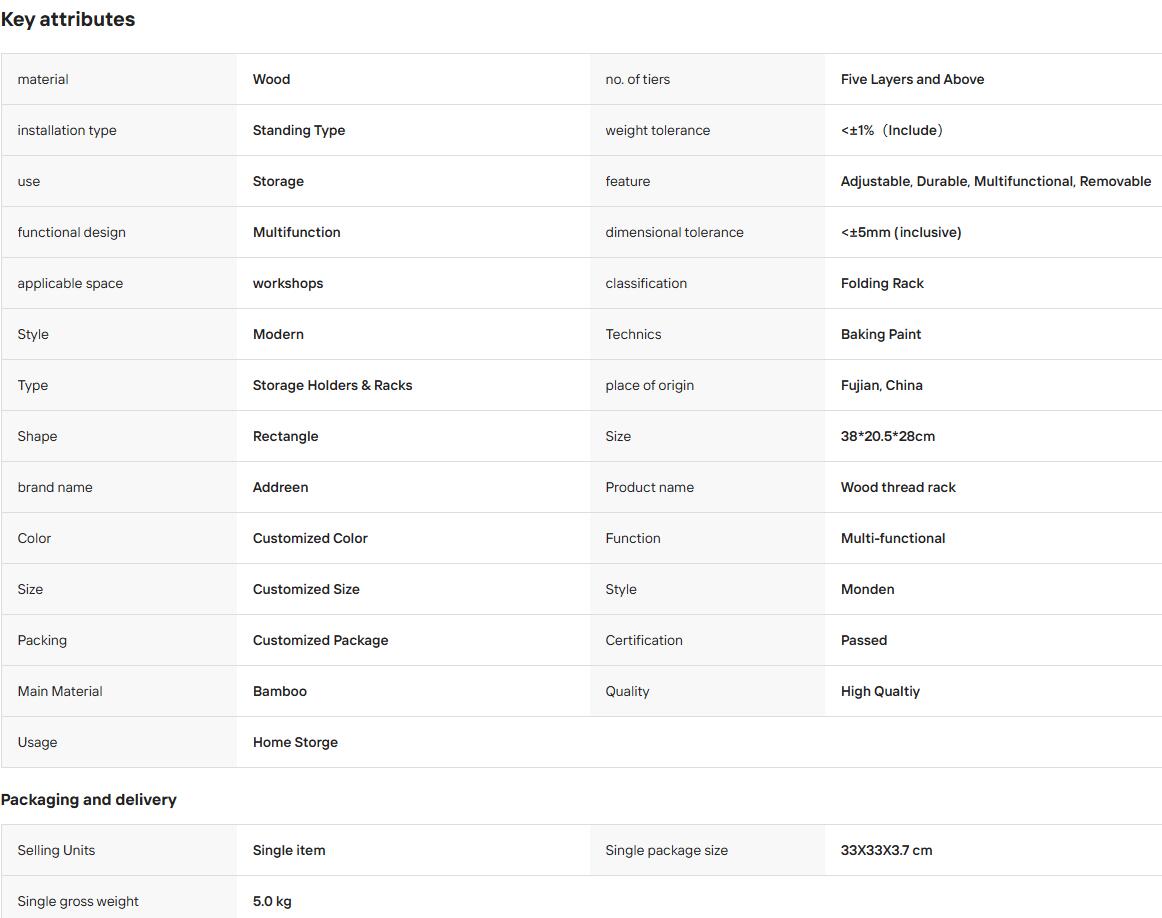Select the Key attributes heading
1162x918 pixels.
click(x=67, y=19)
